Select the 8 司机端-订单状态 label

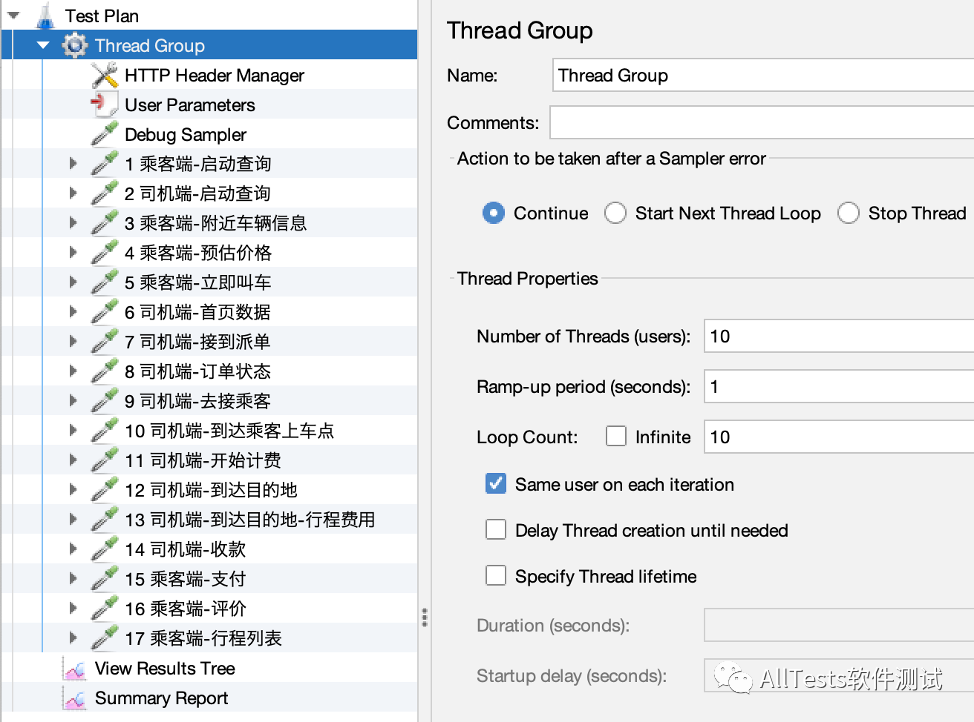[x=198, y=372]
